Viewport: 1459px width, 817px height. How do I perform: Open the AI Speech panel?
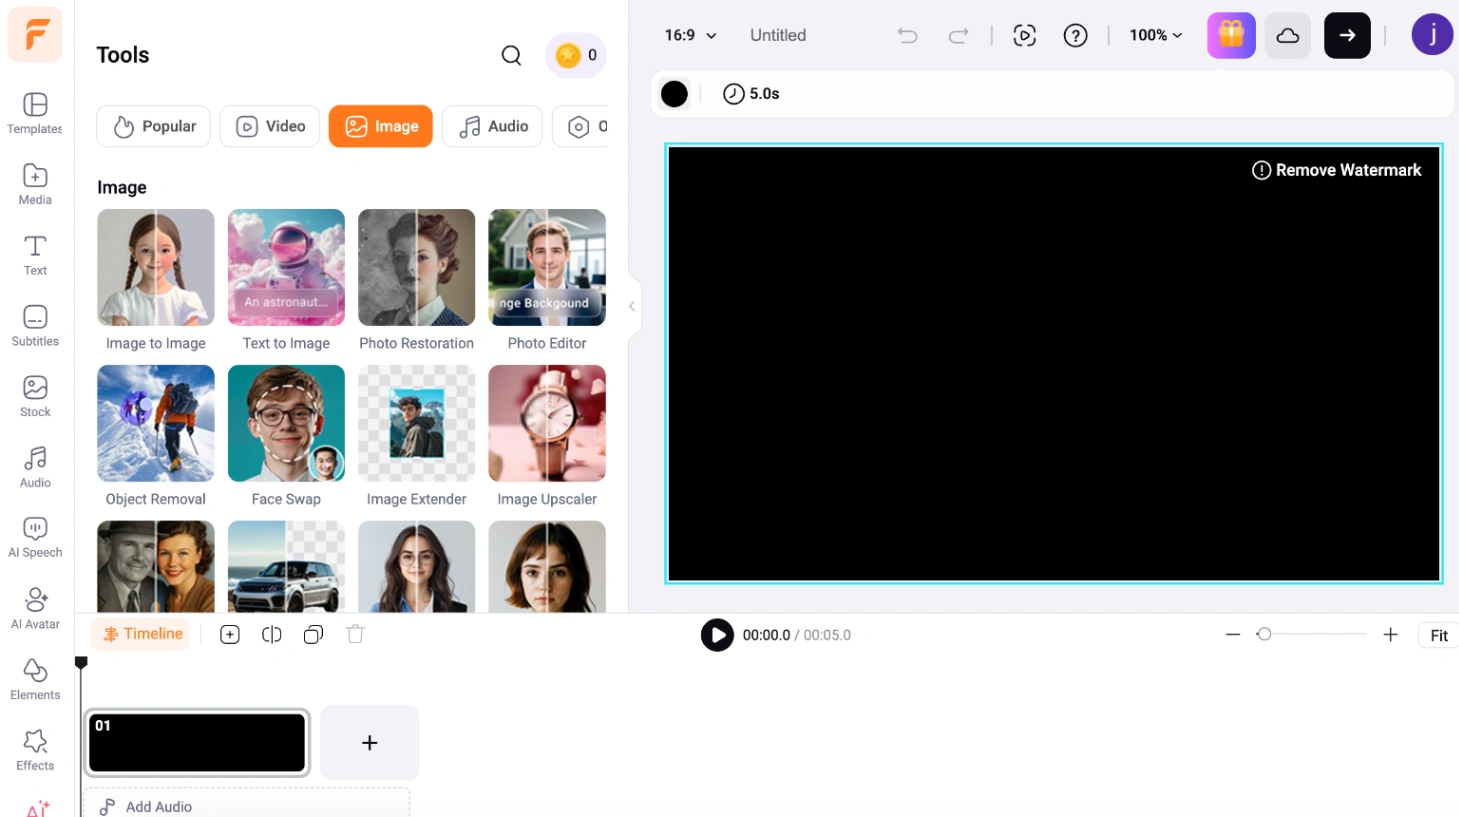pos(35,538)
